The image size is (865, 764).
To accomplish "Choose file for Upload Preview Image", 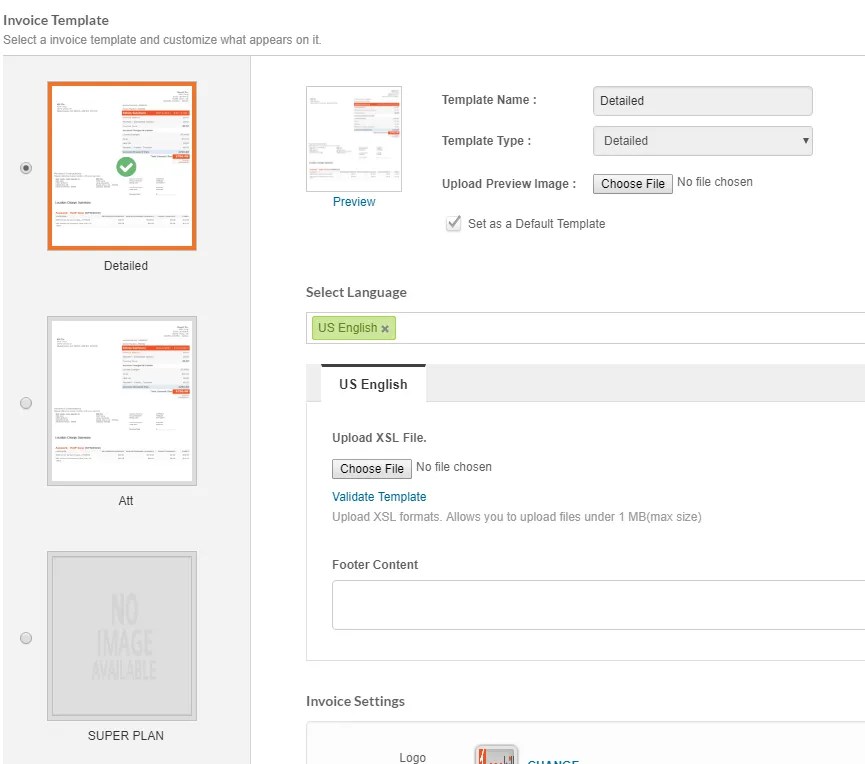I will click(633, 184).
